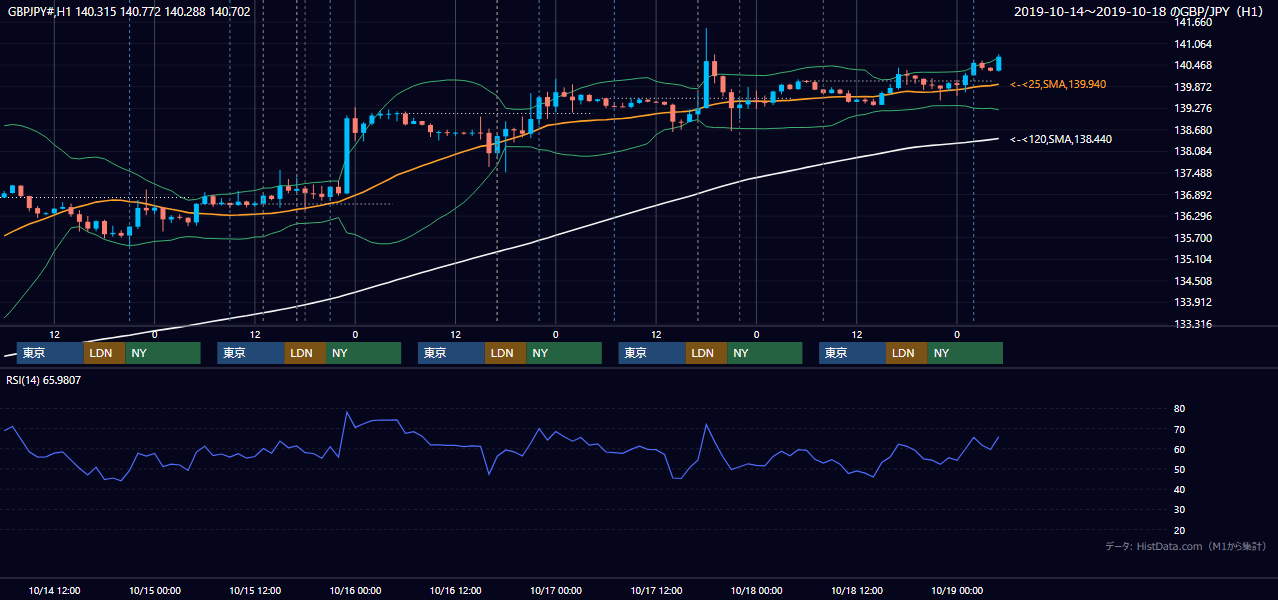Screen dimensions: 1278x600
Task: Click price axis label 141.660
Action: [1192, 22]
